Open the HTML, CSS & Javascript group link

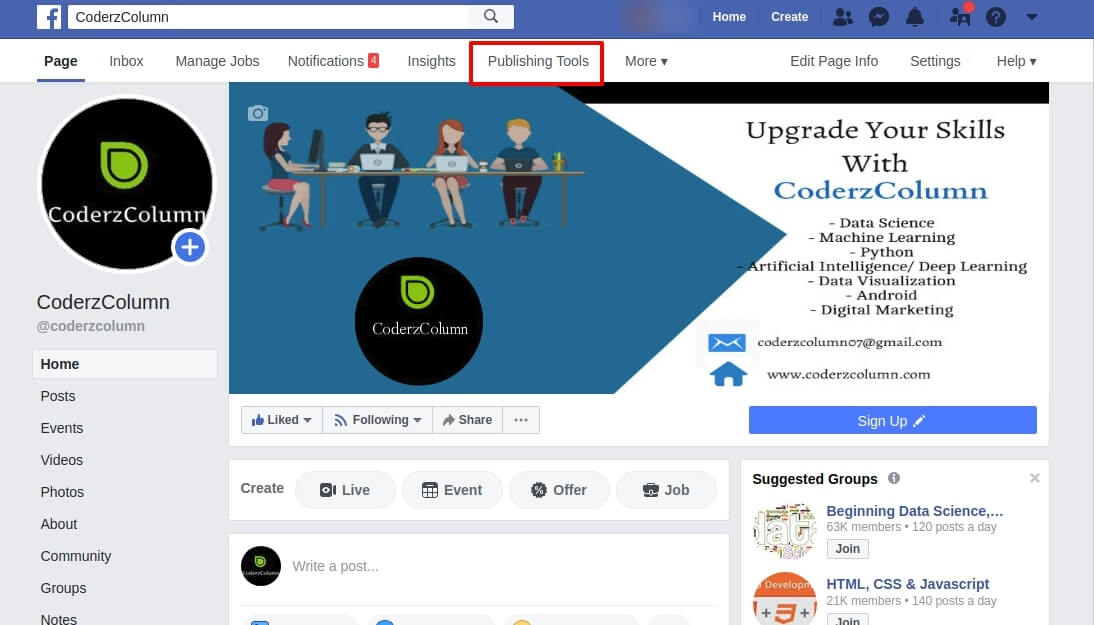click(x=908, y=584)
